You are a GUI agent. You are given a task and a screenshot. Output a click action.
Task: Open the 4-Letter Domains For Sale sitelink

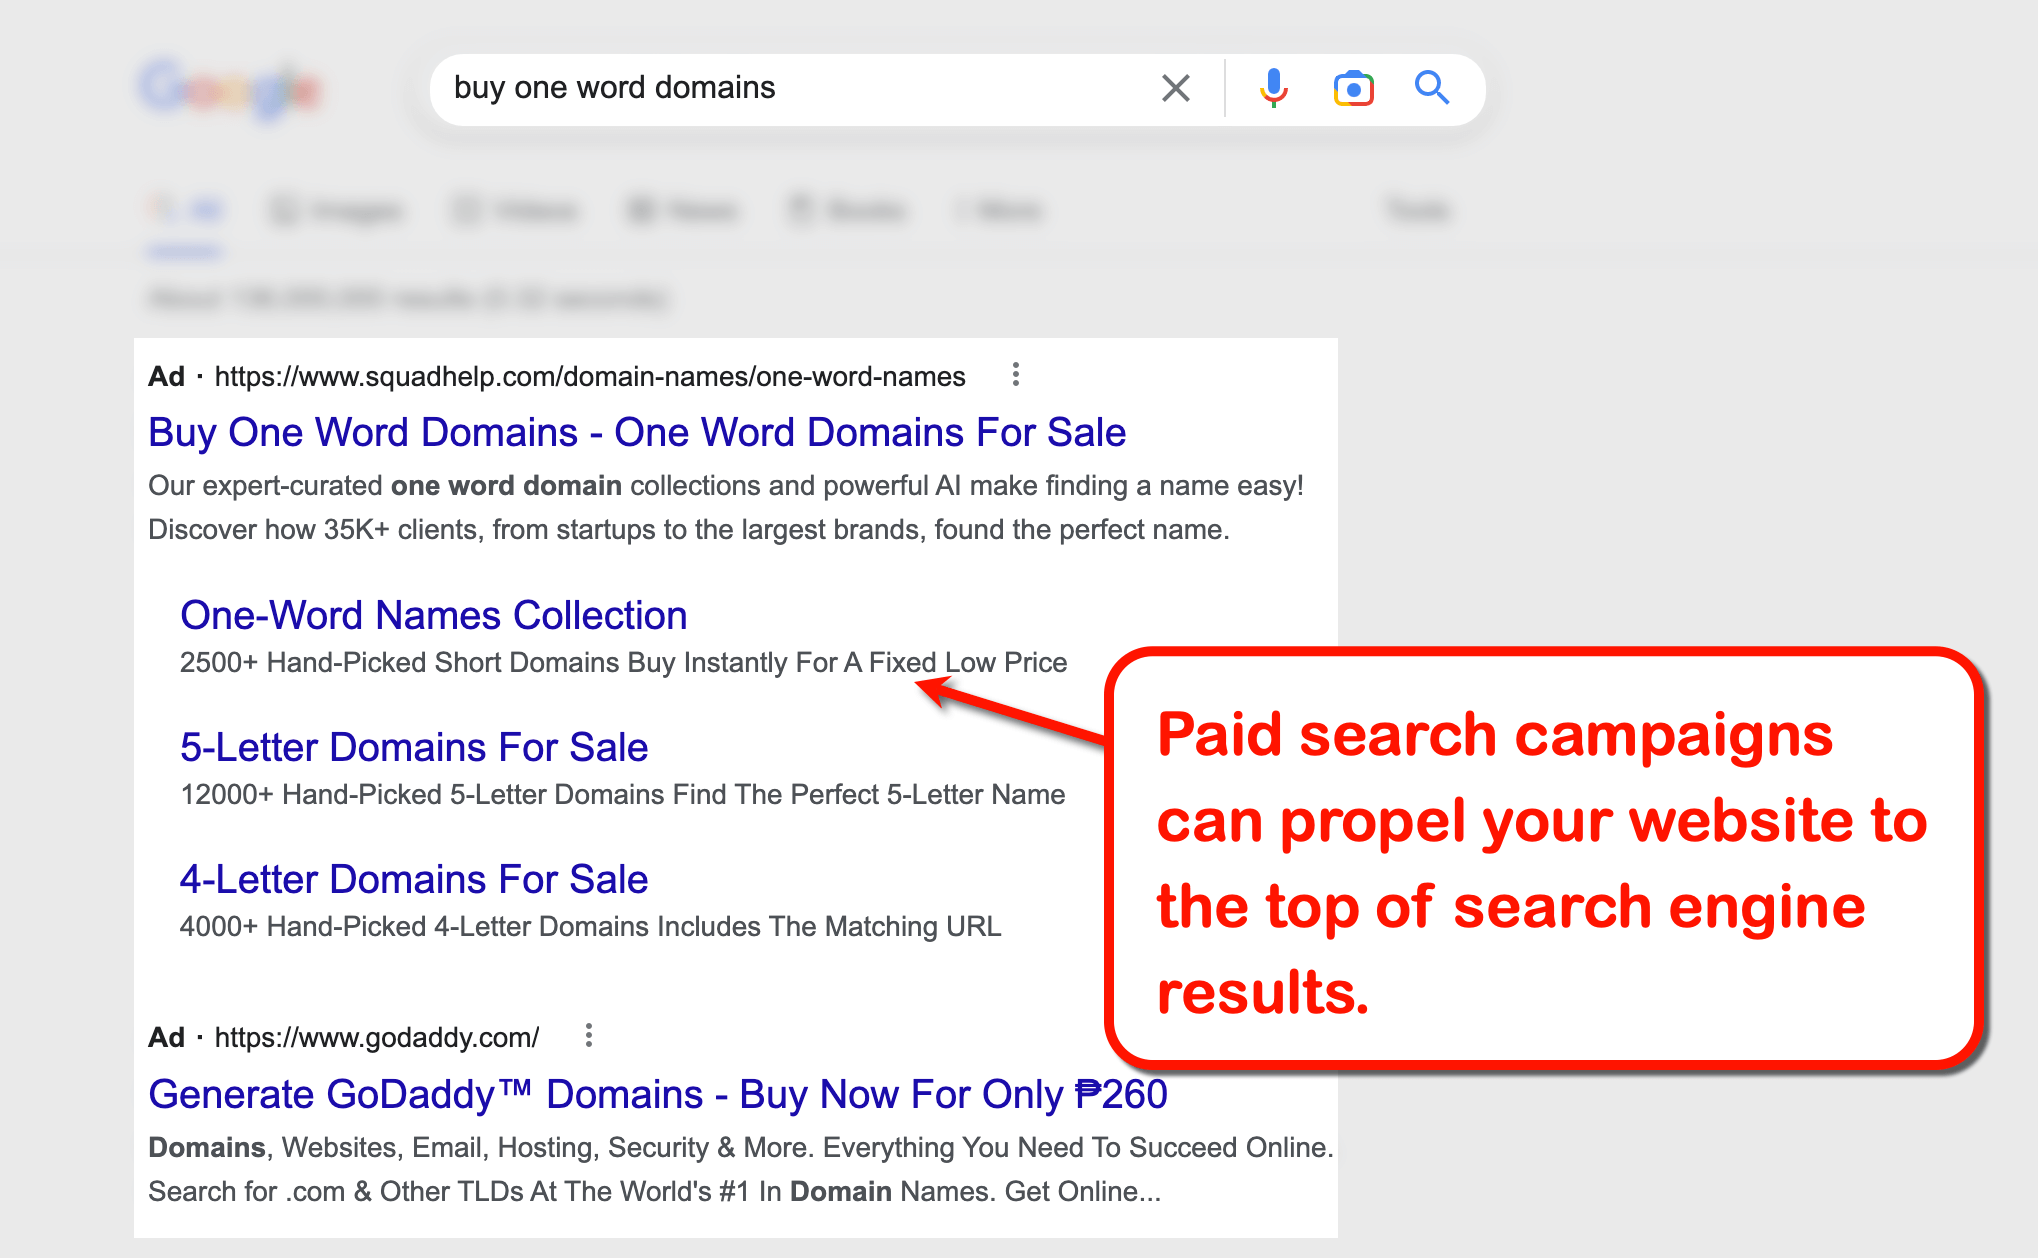(x=412, y=879)
